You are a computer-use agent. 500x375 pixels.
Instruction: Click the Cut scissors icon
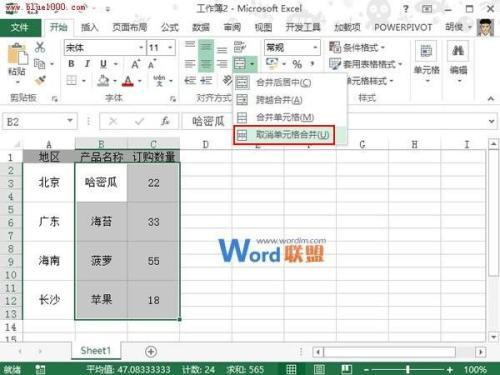pos(40,47)
